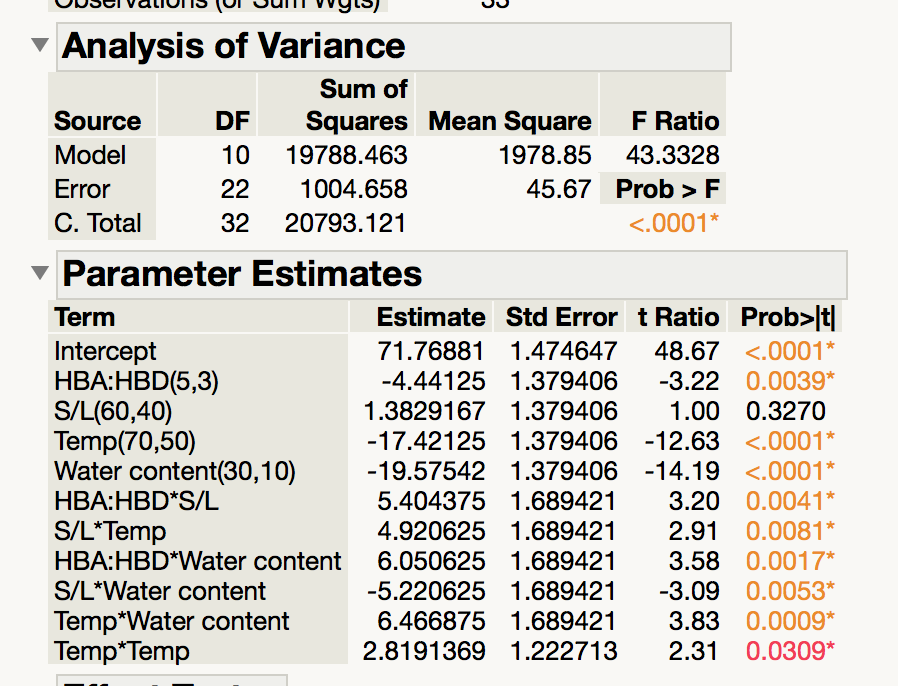Screen dimensions: 898x686
Task: Click the HBA:HBD*Water content term label
Action: (x=198, y=561)
